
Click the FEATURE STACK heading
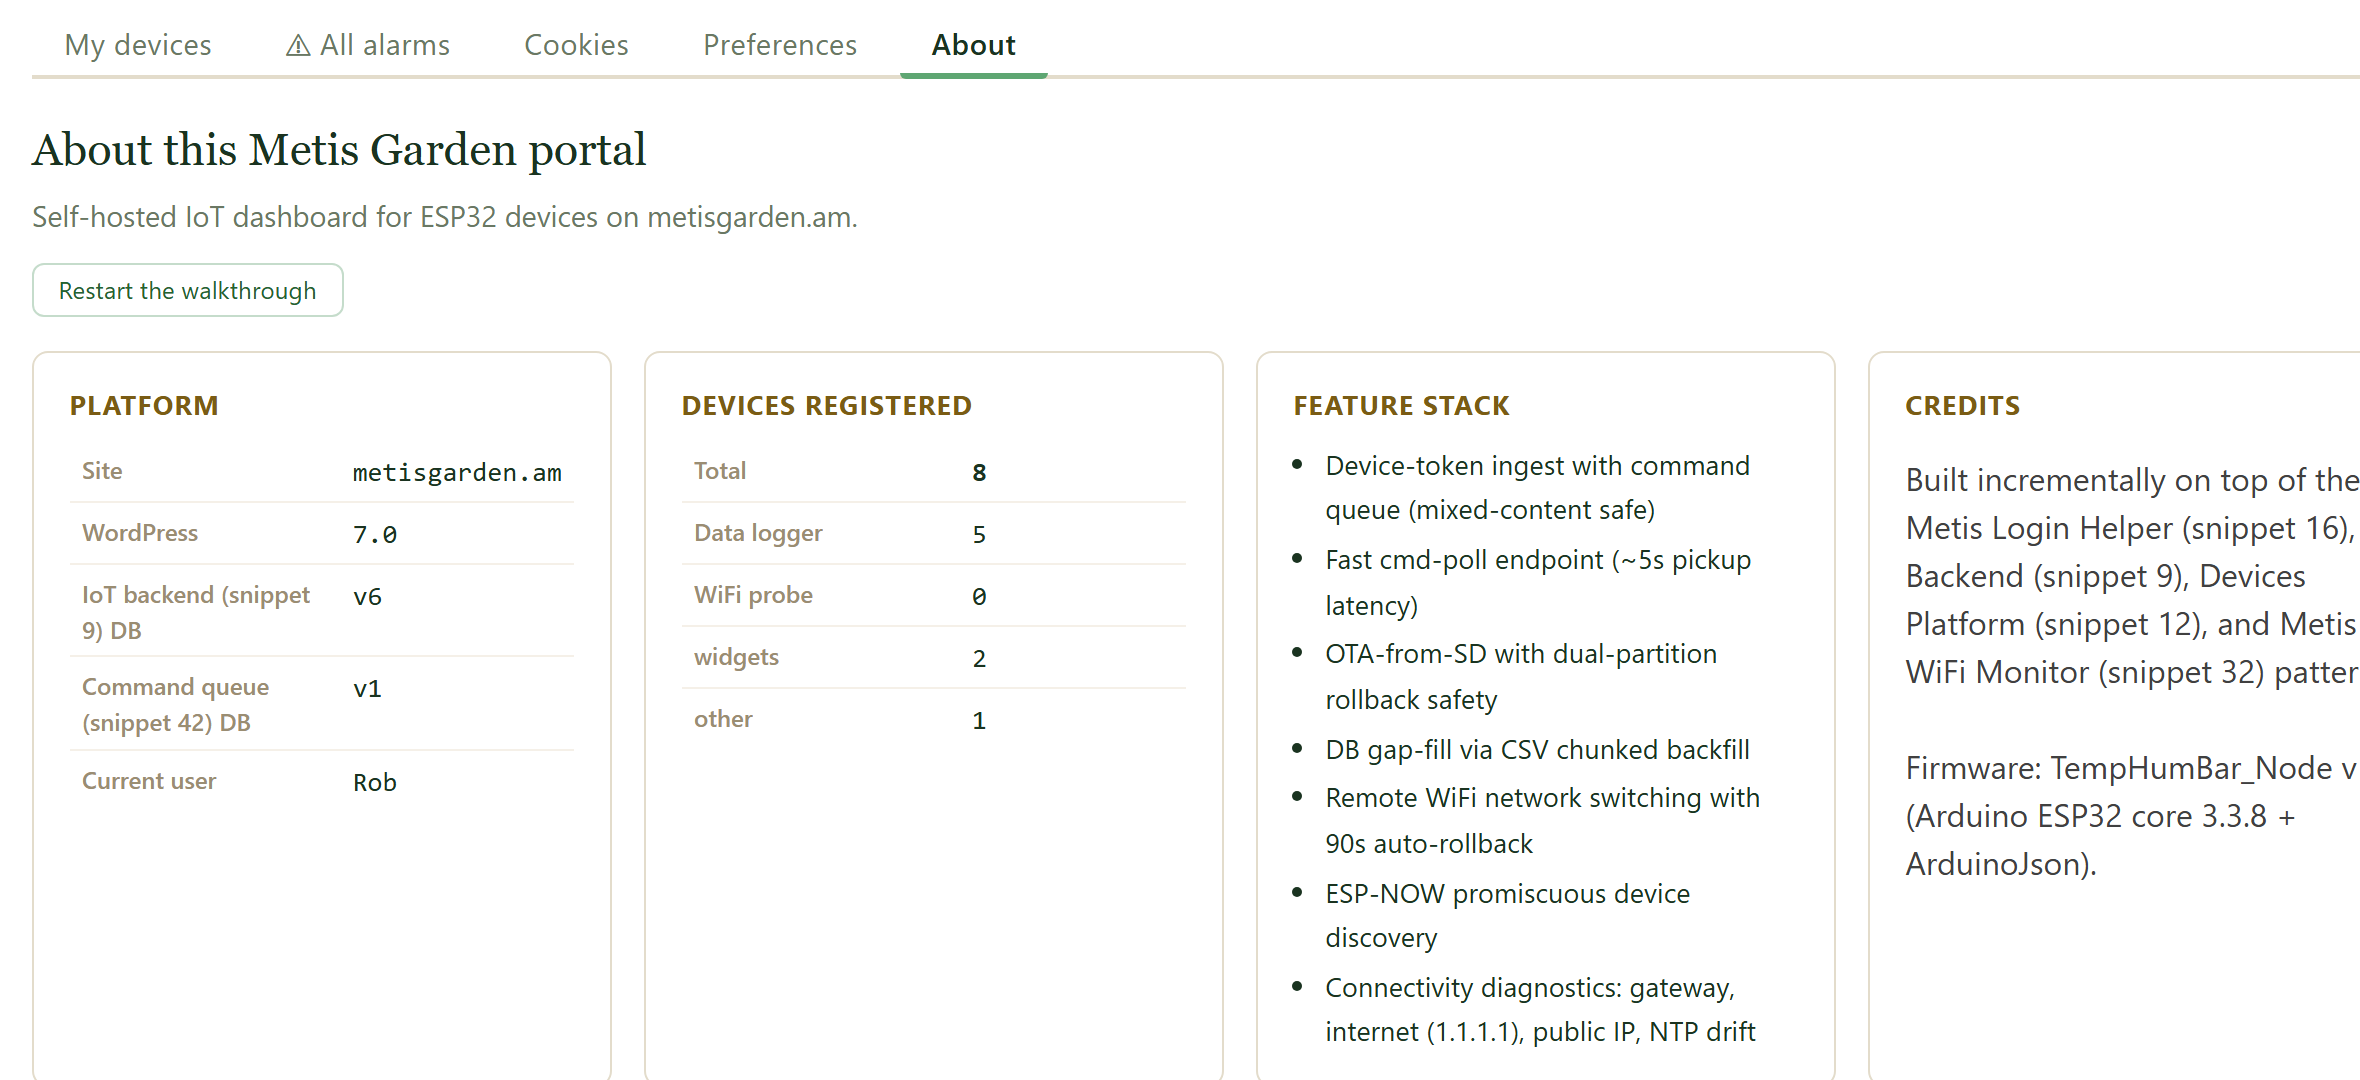tap(1402, 406)
